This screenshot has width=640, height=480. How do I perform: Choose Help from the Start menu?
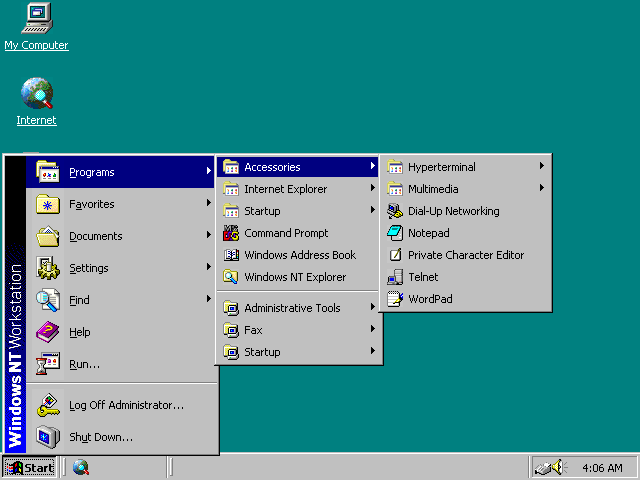[x=120, y=332]
